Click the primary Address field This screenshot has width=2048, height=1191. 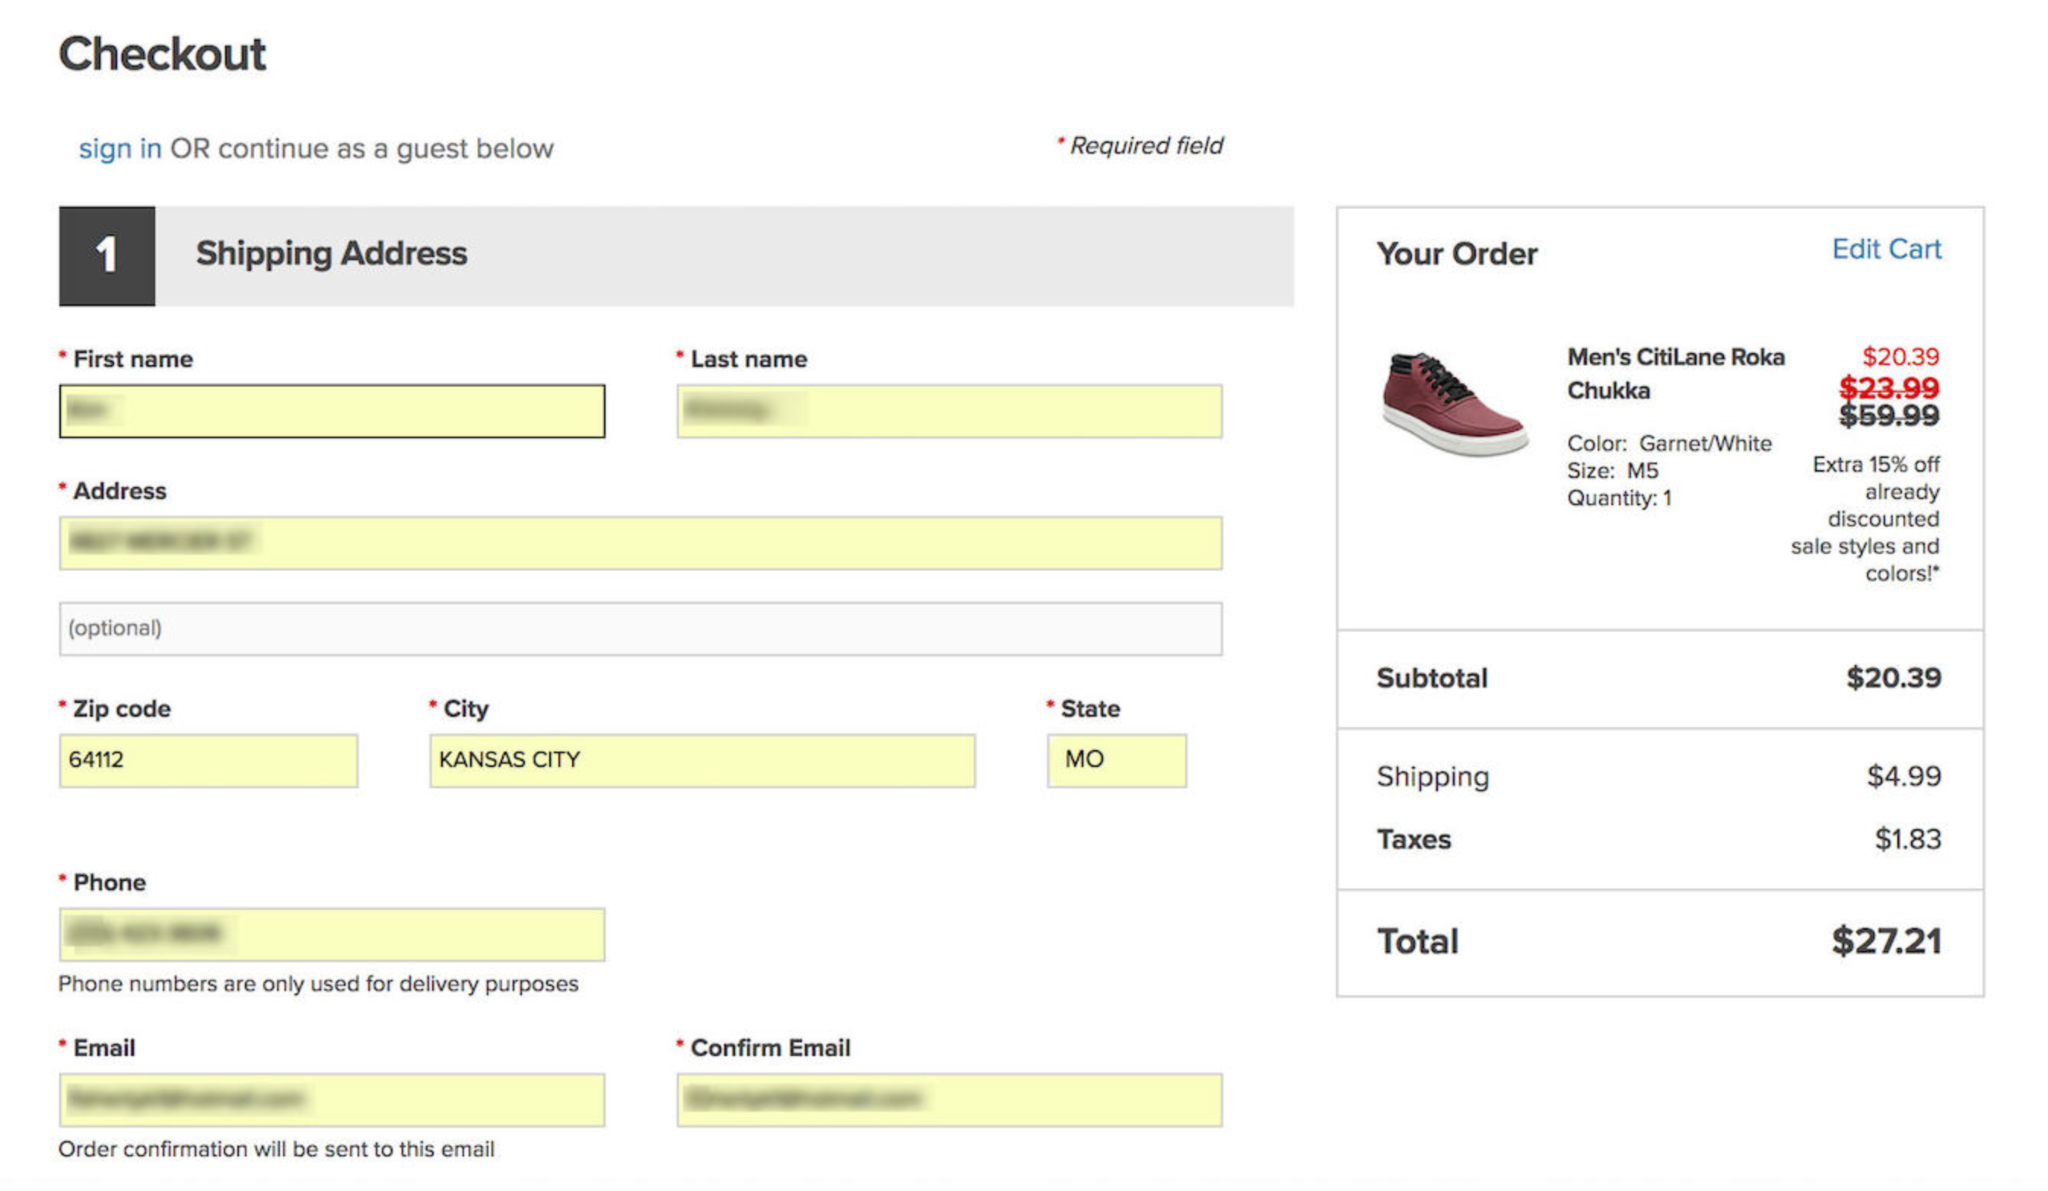640,543
